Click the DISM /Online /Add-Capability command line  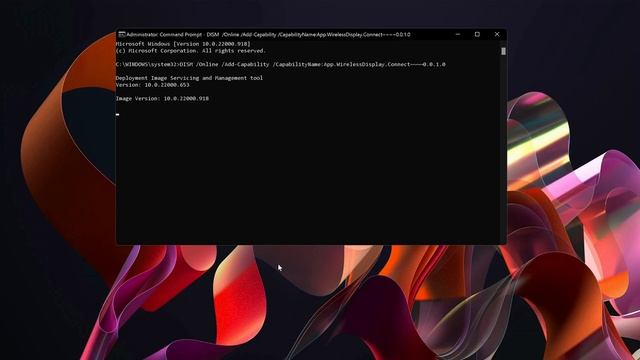point(281,64)
